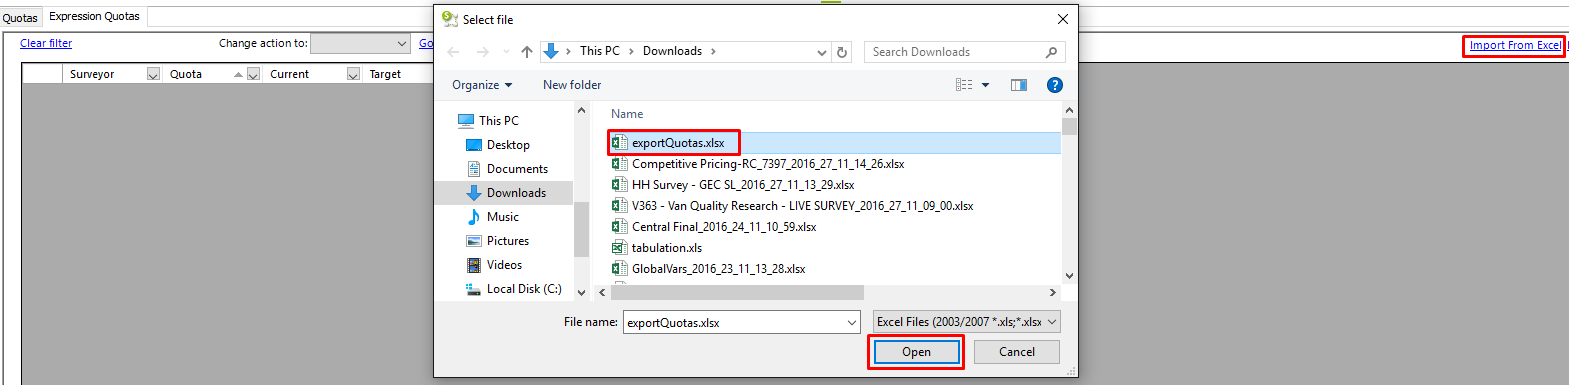The image size is (1569, 385).
Task: Open Surveyor column filter dropdown
Action: 153,74
